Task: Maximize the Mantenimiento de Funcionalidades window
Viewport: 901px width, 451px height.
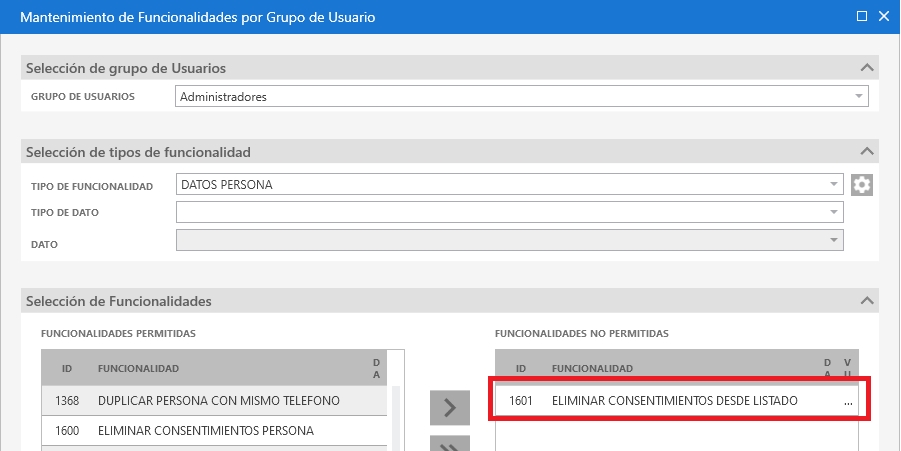Action: (x=861, y=16)
